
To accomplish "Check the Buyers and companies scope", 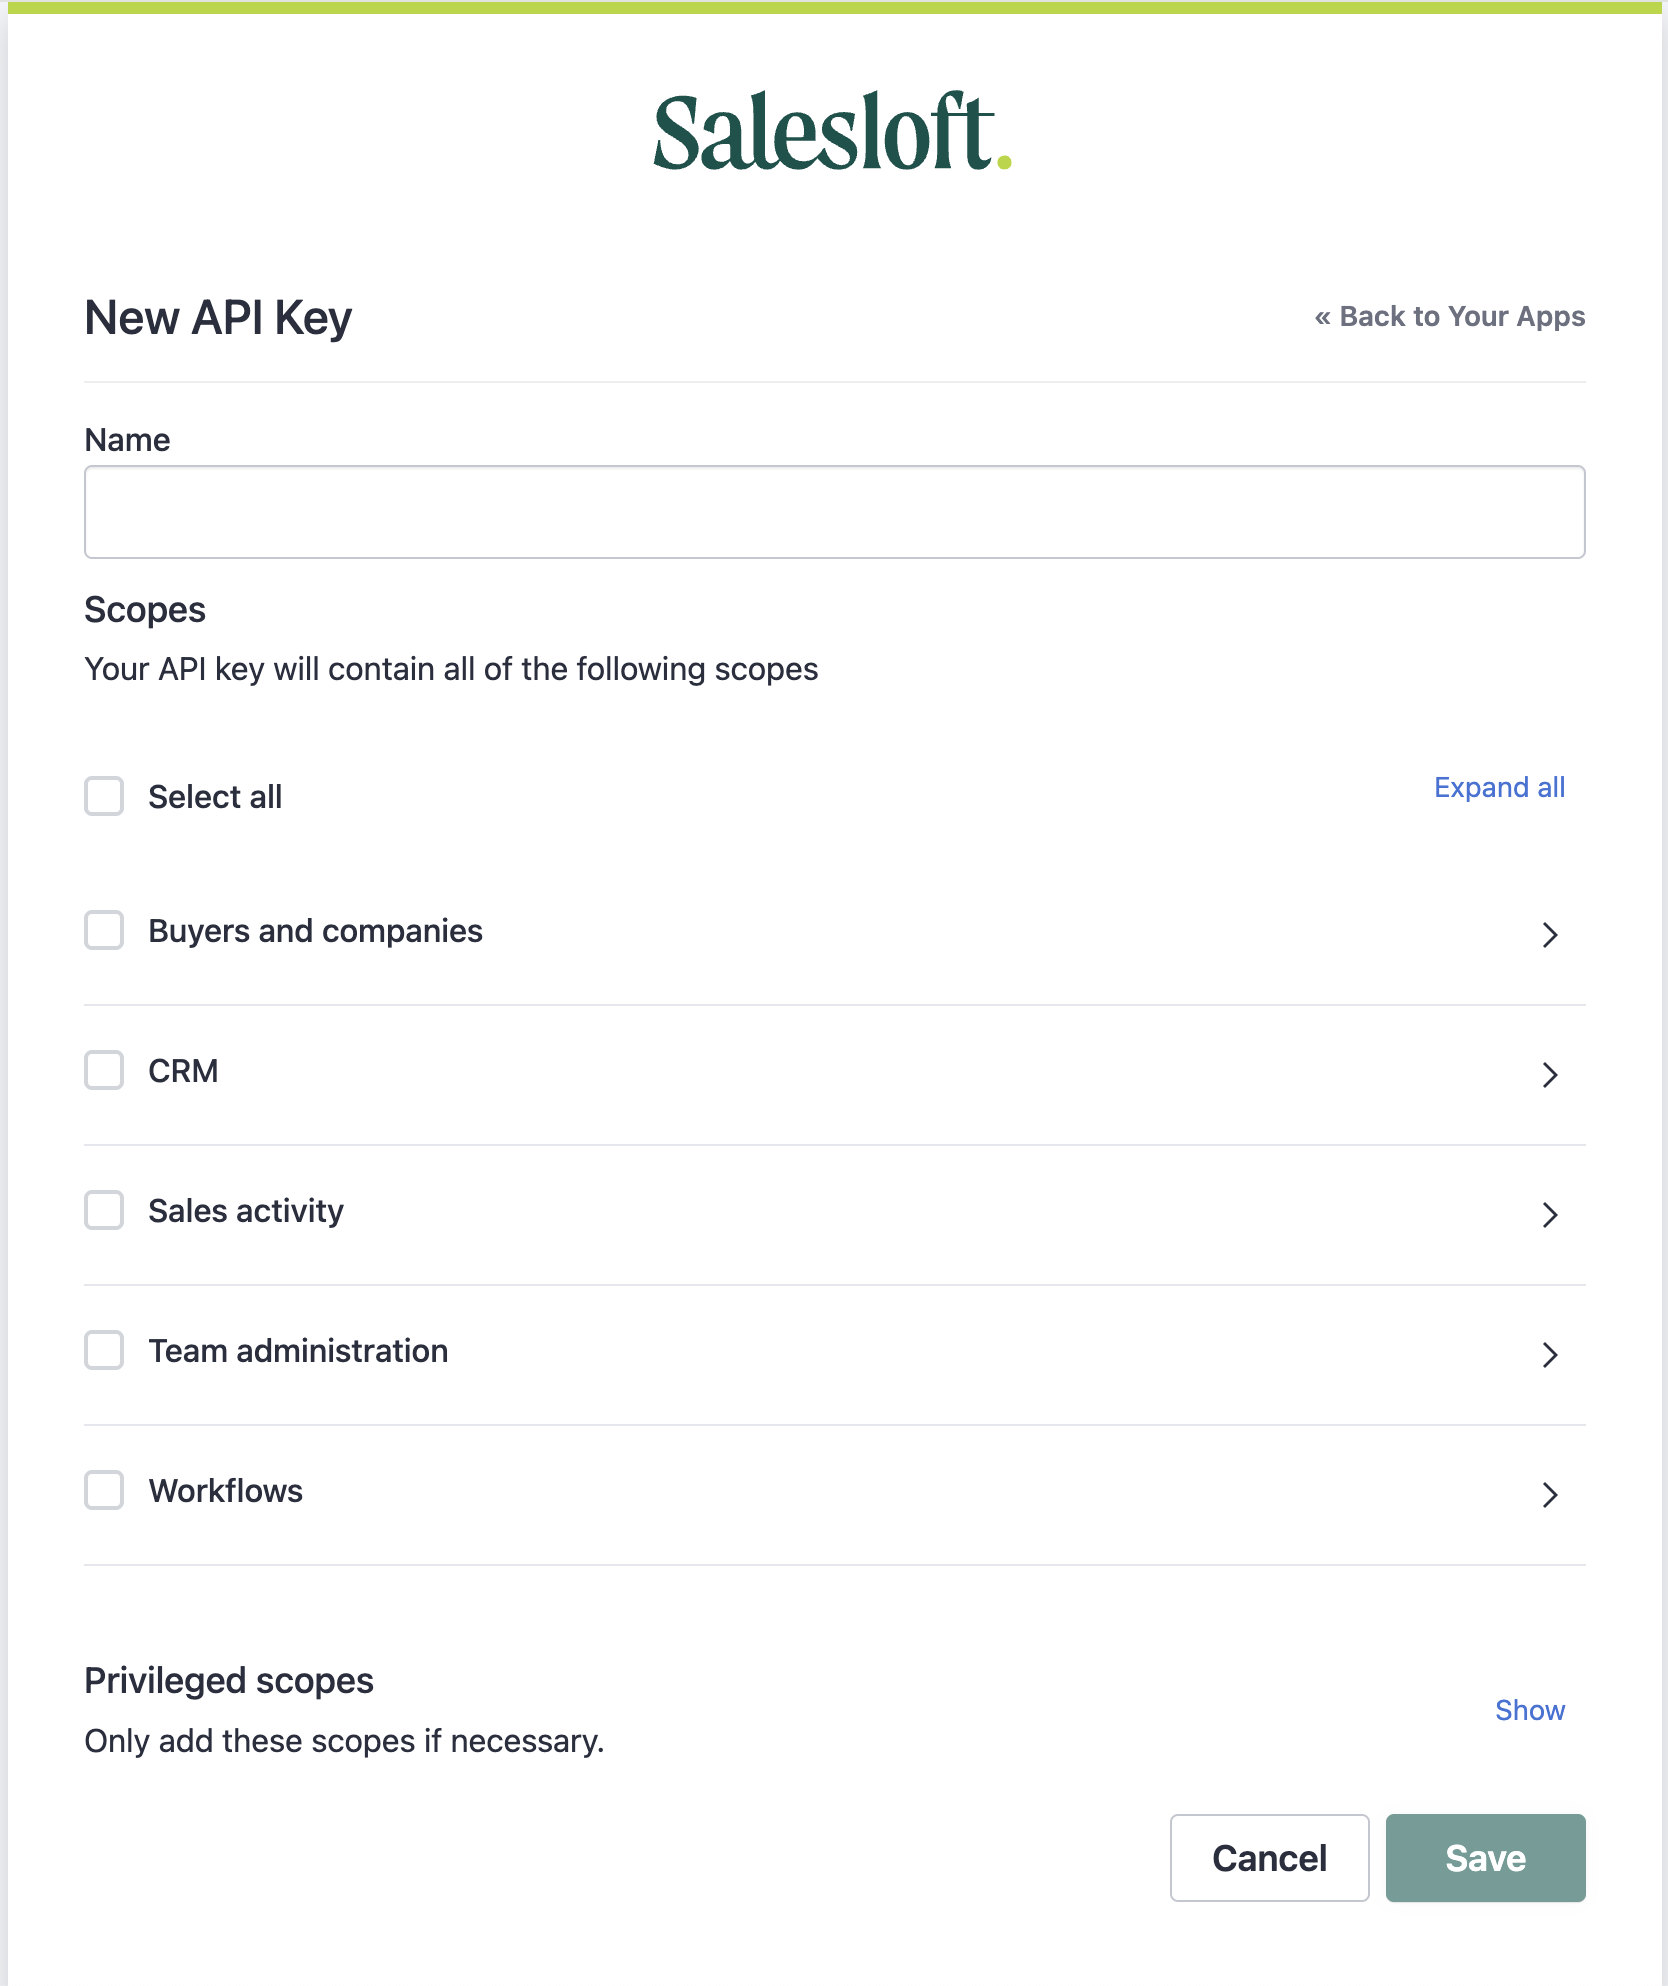I will pos(104,931).
